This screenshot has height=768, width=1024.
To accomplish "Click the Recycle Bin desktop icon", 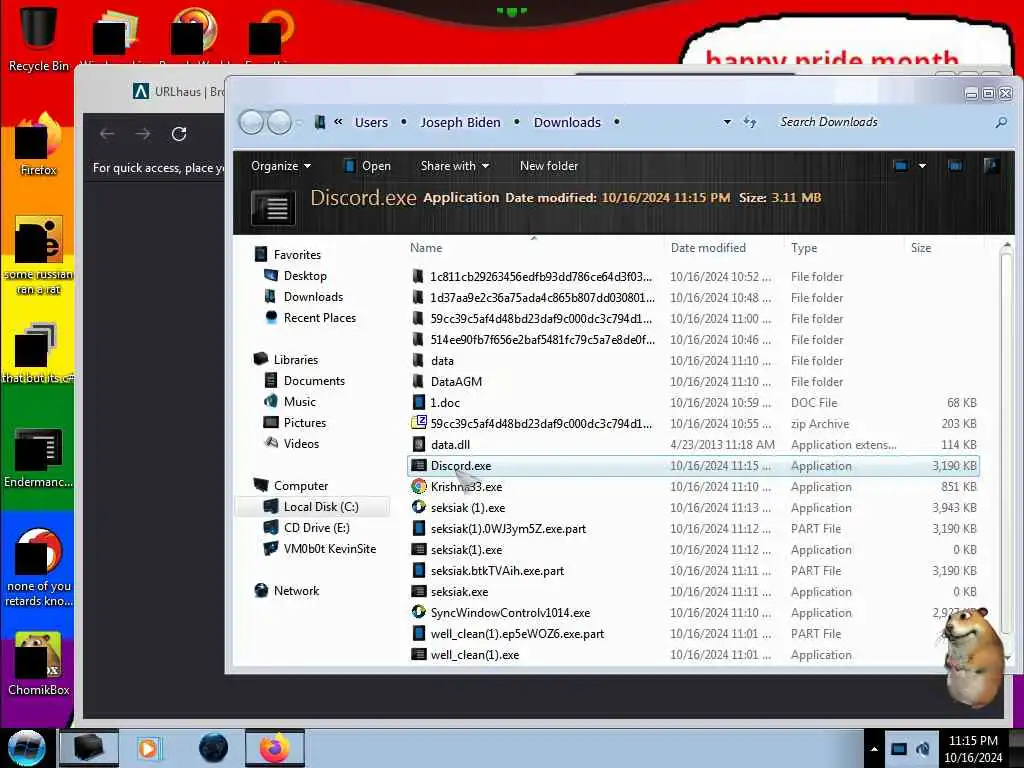I will point(38,38).
